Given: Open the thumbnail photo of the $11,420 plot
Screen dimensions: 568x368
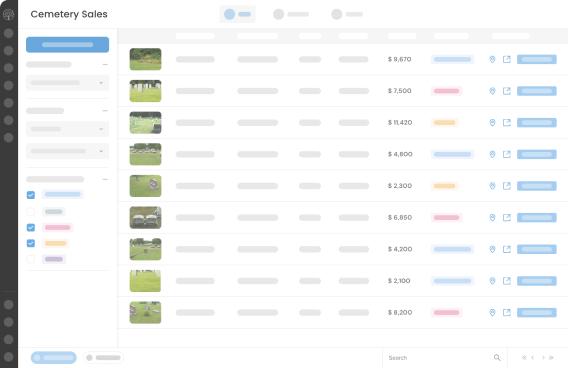Looking at the screenshot, I should pos(145,122).
